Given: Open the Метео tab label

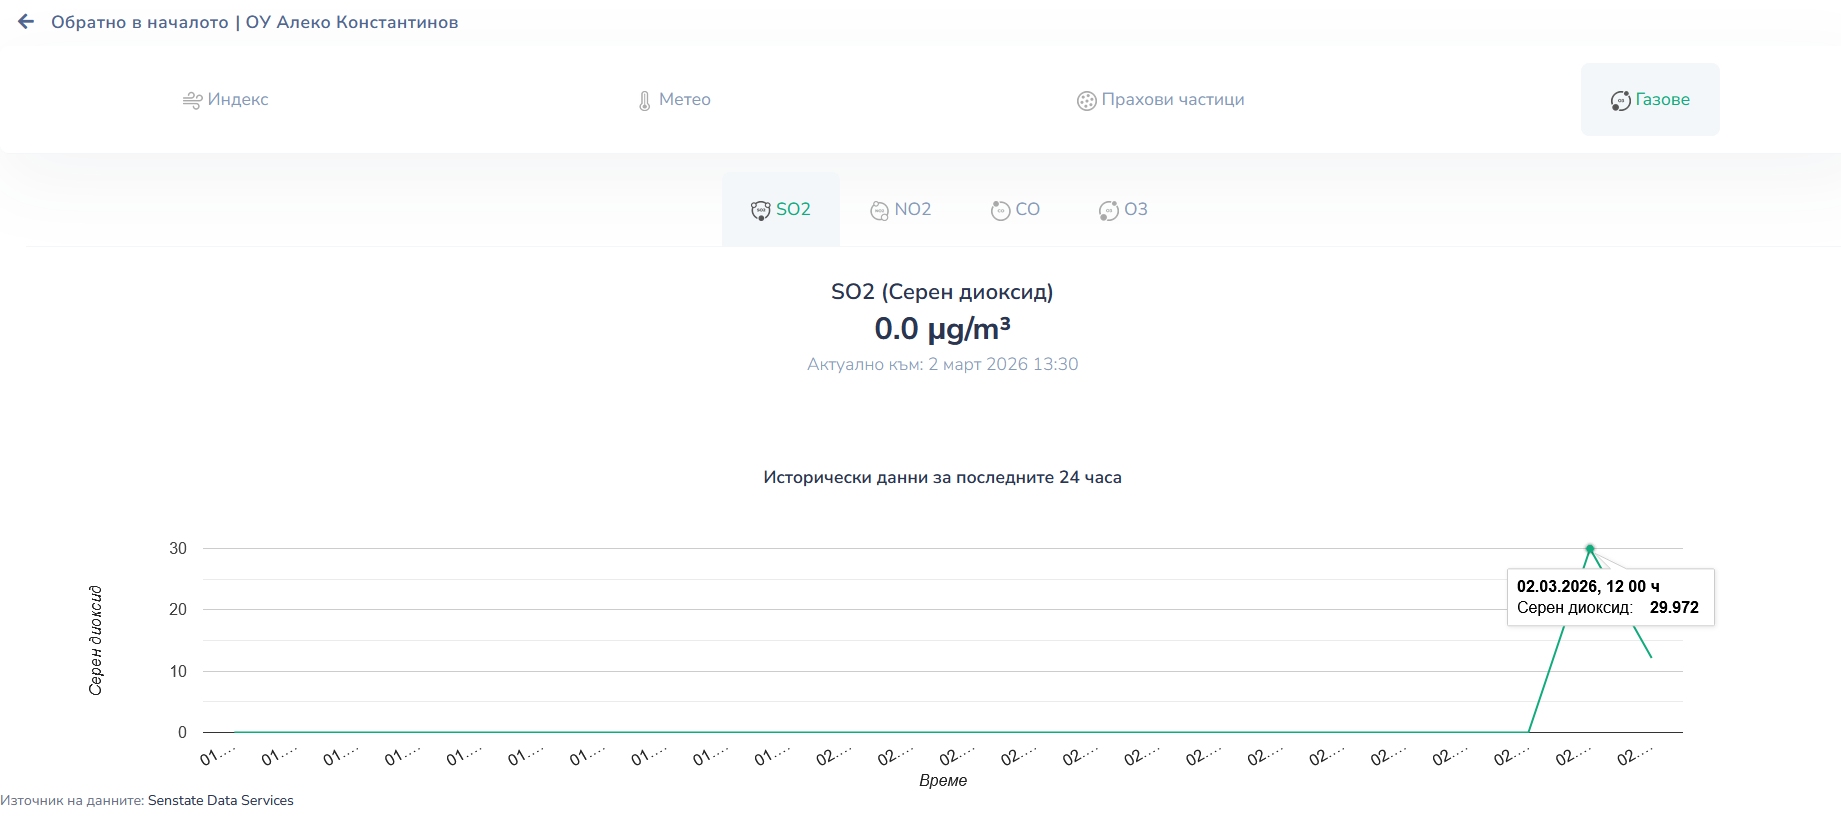Looking at the screenshot, I should coord(685,100).
